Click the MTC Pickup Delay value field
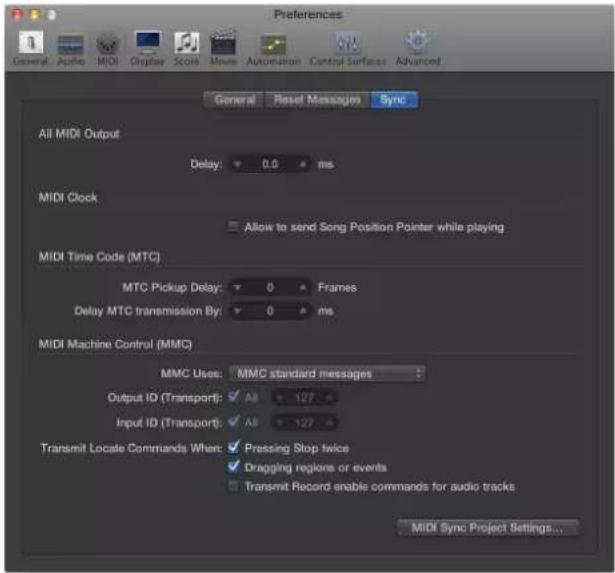Screen dimensions: 615x573 (270, 287)
